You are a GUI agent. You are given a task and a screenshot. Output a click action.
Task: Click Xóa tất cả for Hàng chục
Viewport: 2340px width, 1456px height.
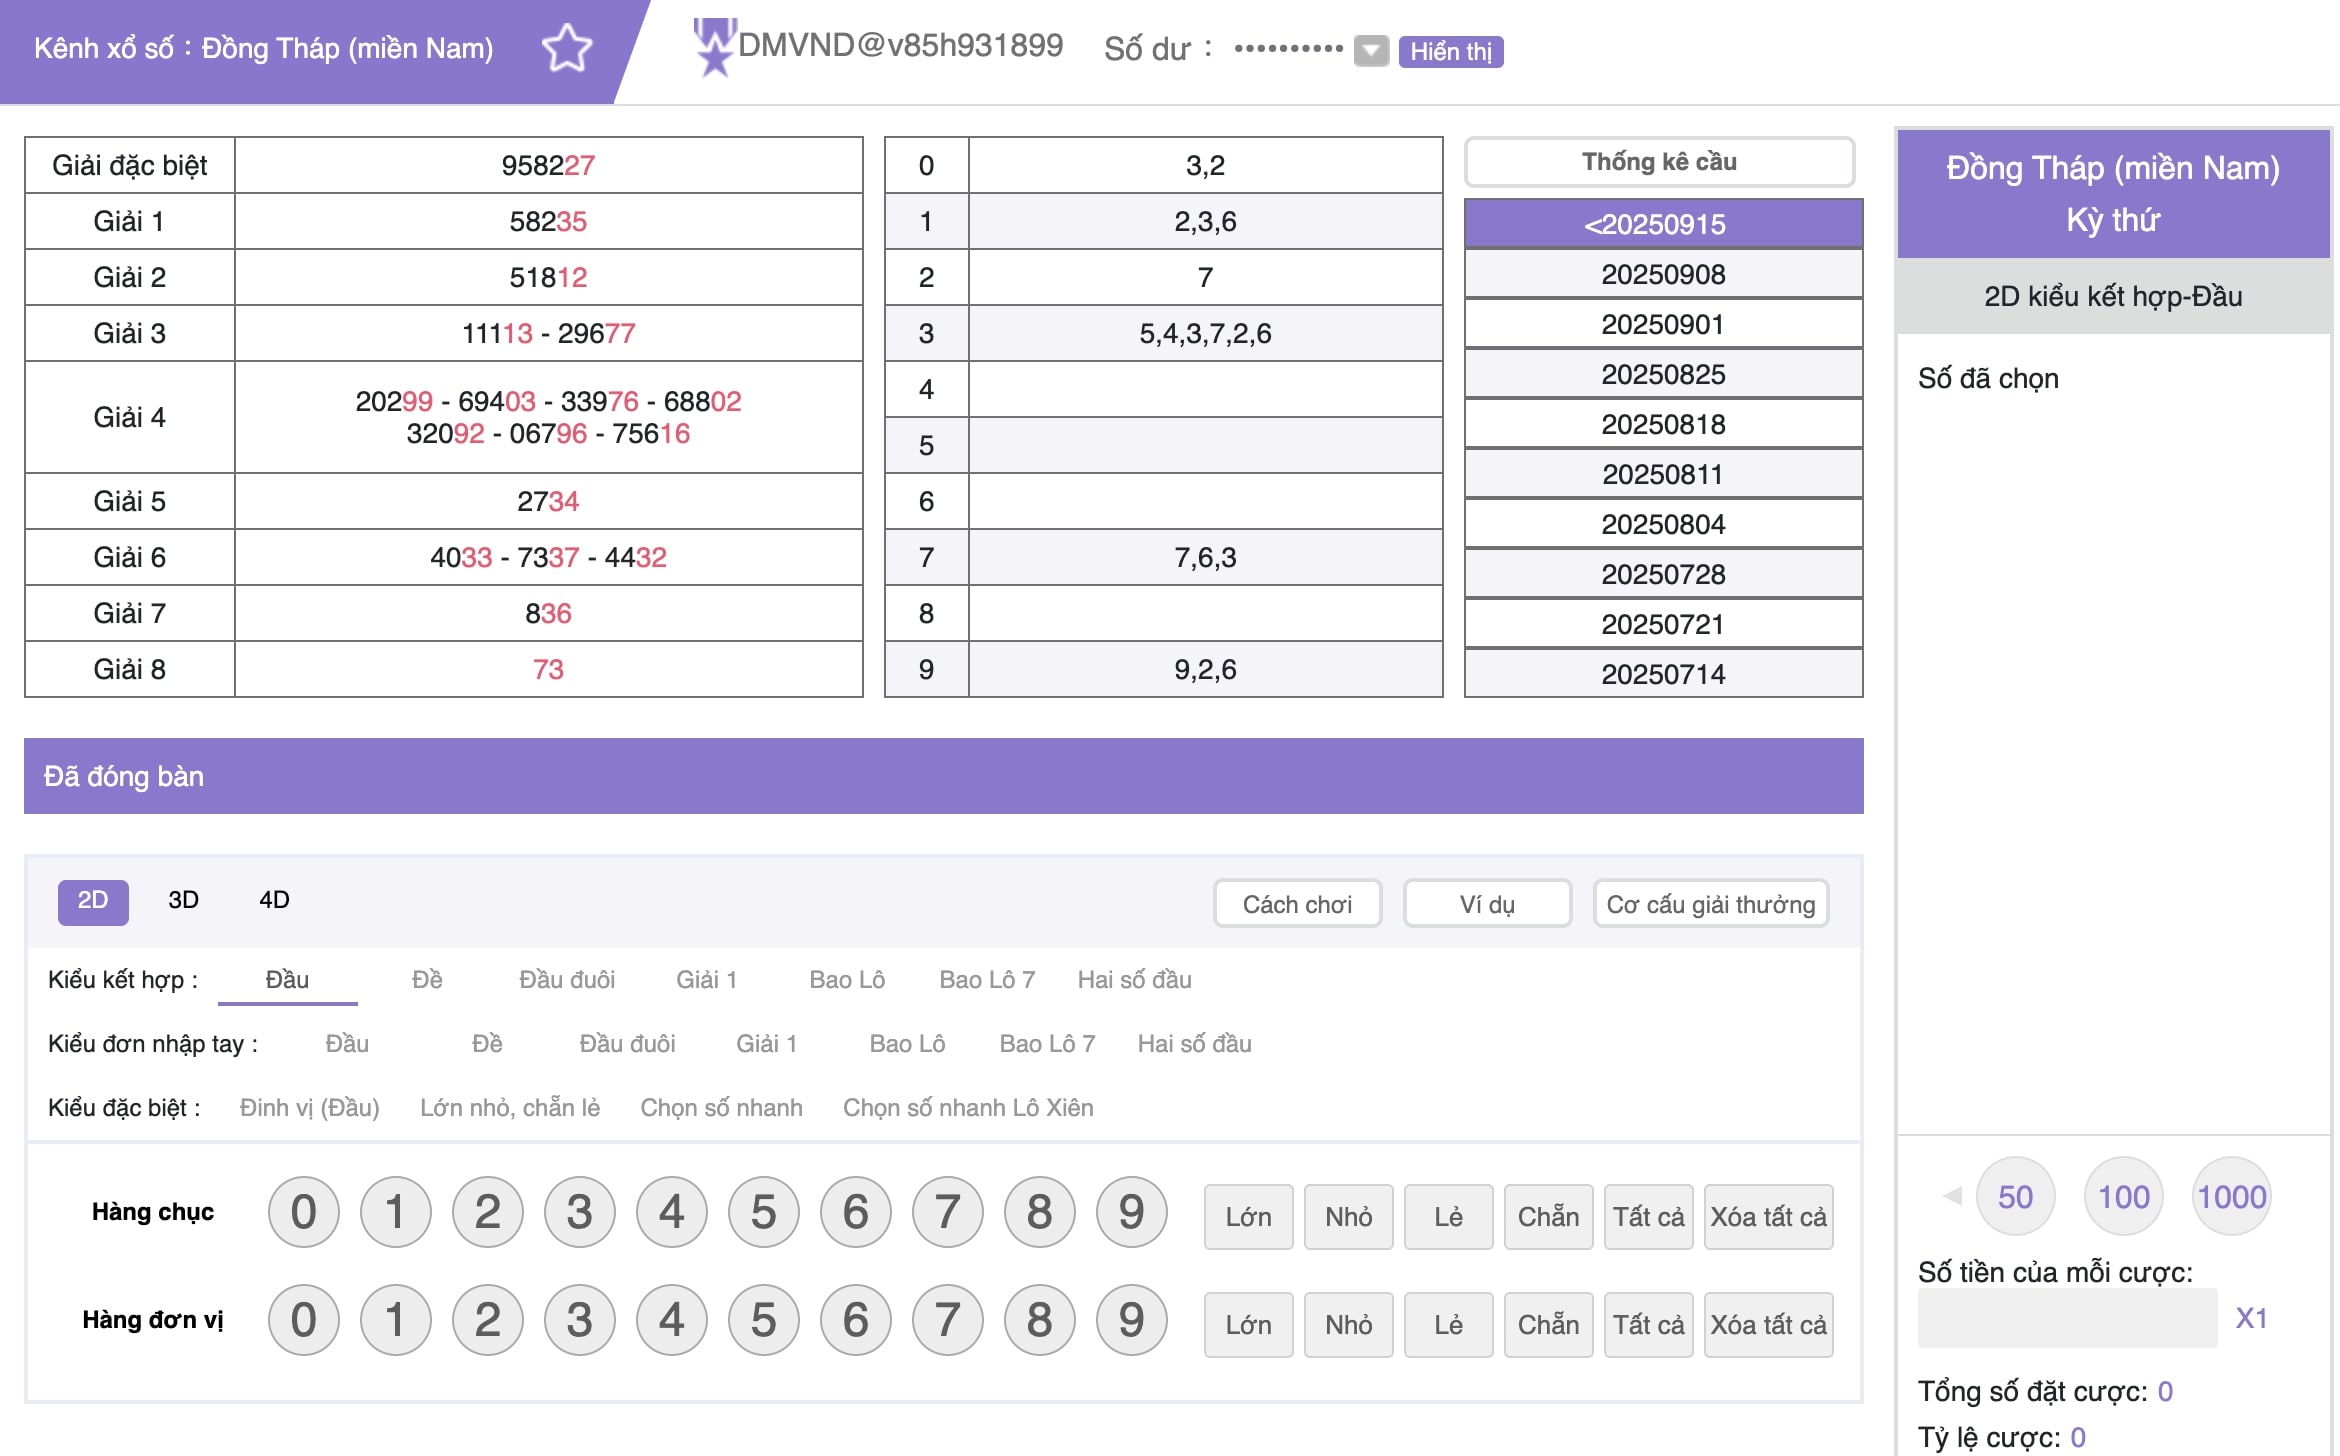1767,1217
